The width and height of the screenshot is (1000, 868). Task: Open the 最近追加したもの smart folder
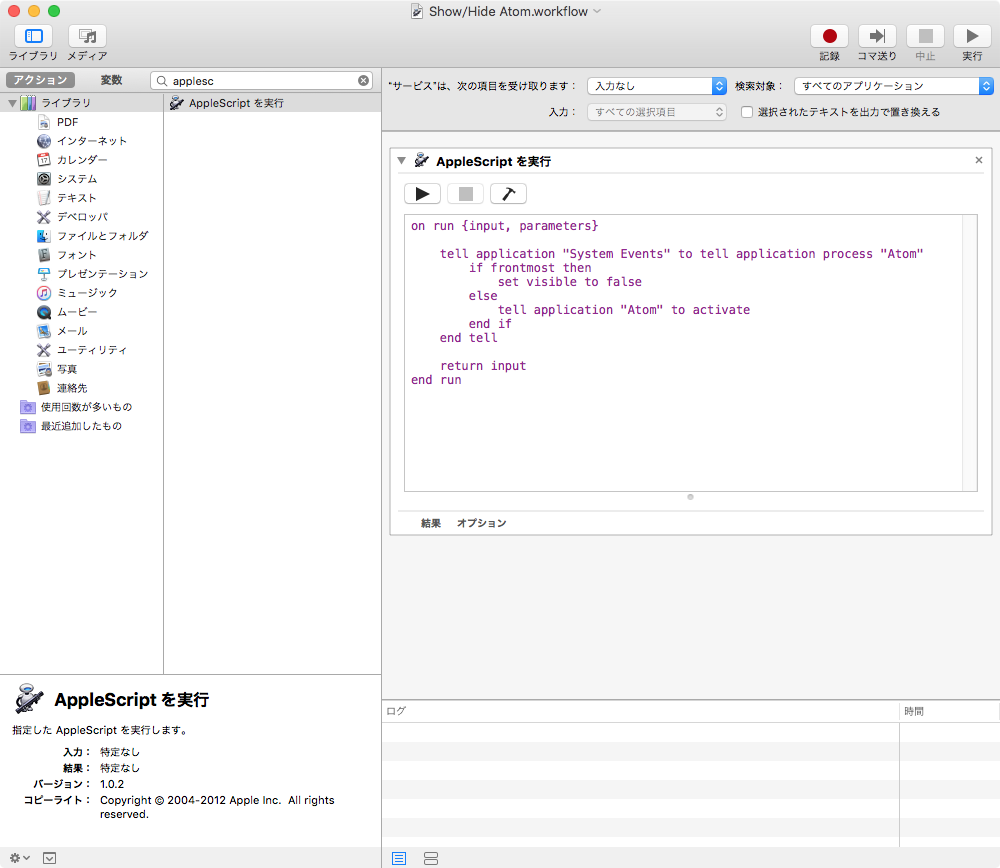pyautogui.click(x=82, y=426)
